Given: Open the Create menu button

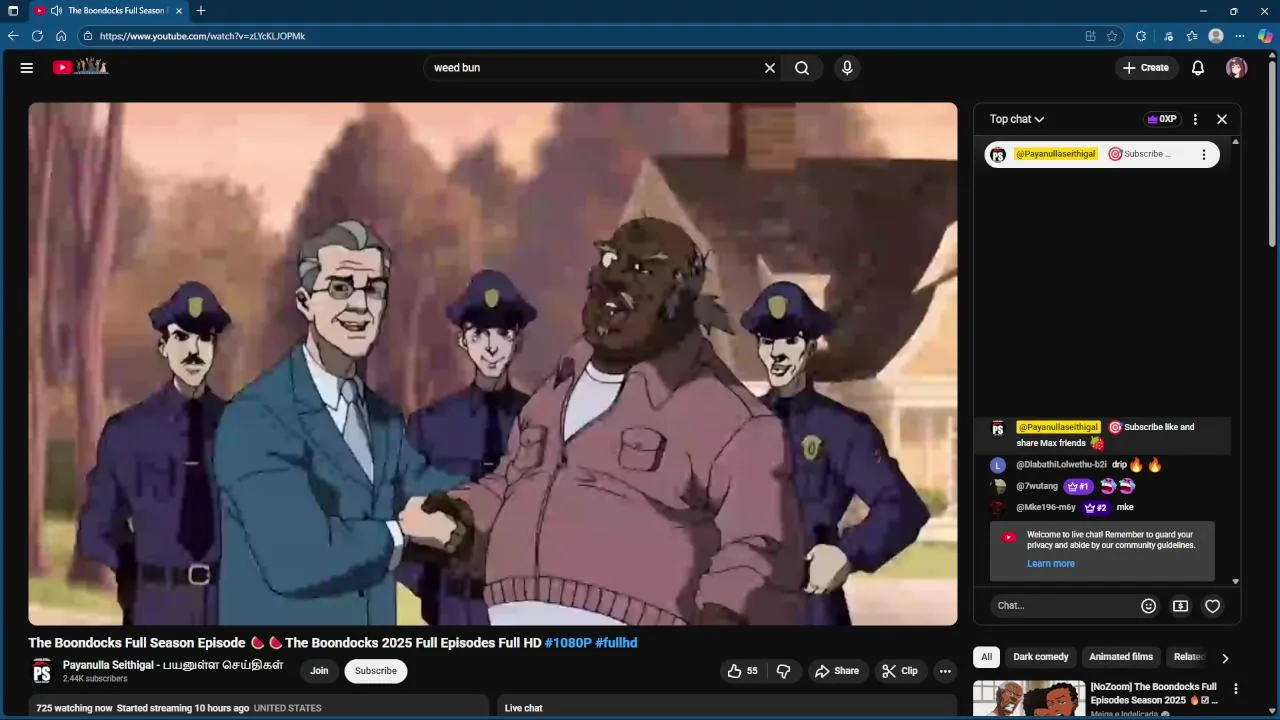Looking at the screenshot, I should click(x=1146, y=68).
